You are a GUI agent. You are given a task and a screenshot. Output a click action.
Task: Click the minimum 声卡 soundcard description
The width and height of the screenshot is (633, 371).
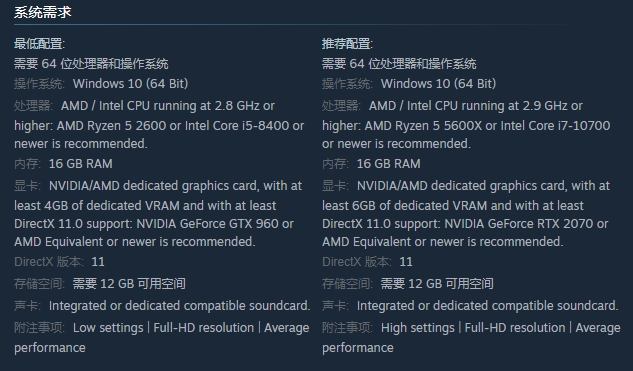pos(180,306)
